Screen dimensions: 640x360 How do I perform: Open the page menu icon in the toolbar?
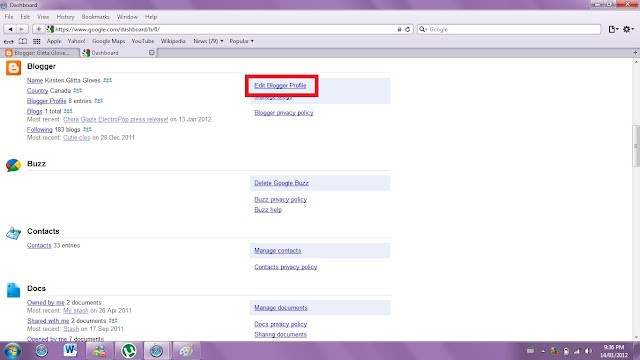tap(613, 29)
